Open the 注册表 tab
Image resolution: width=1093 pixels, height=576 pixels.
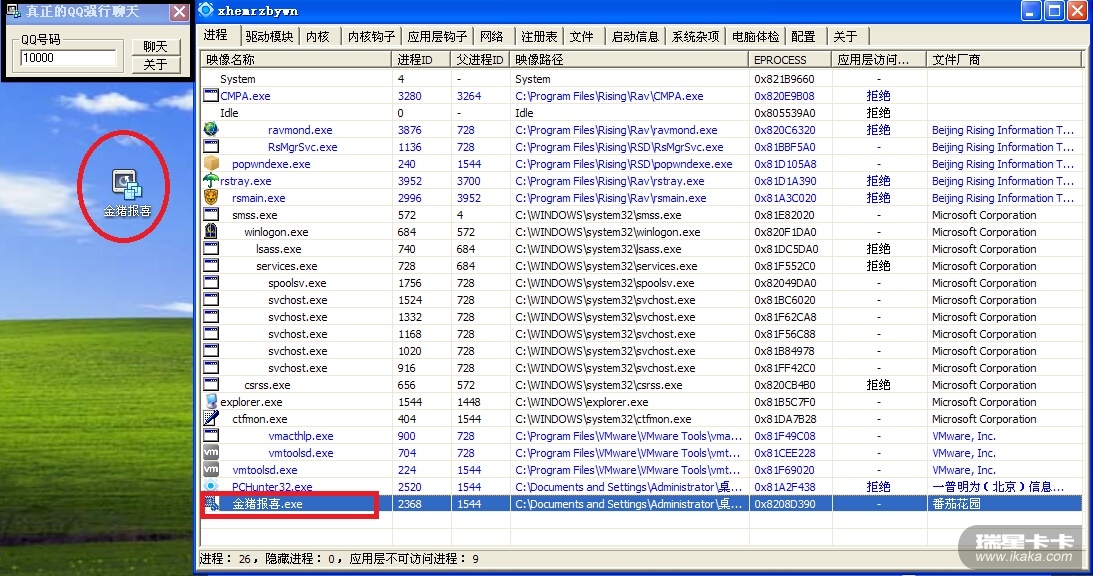click(x=540, y=36)
